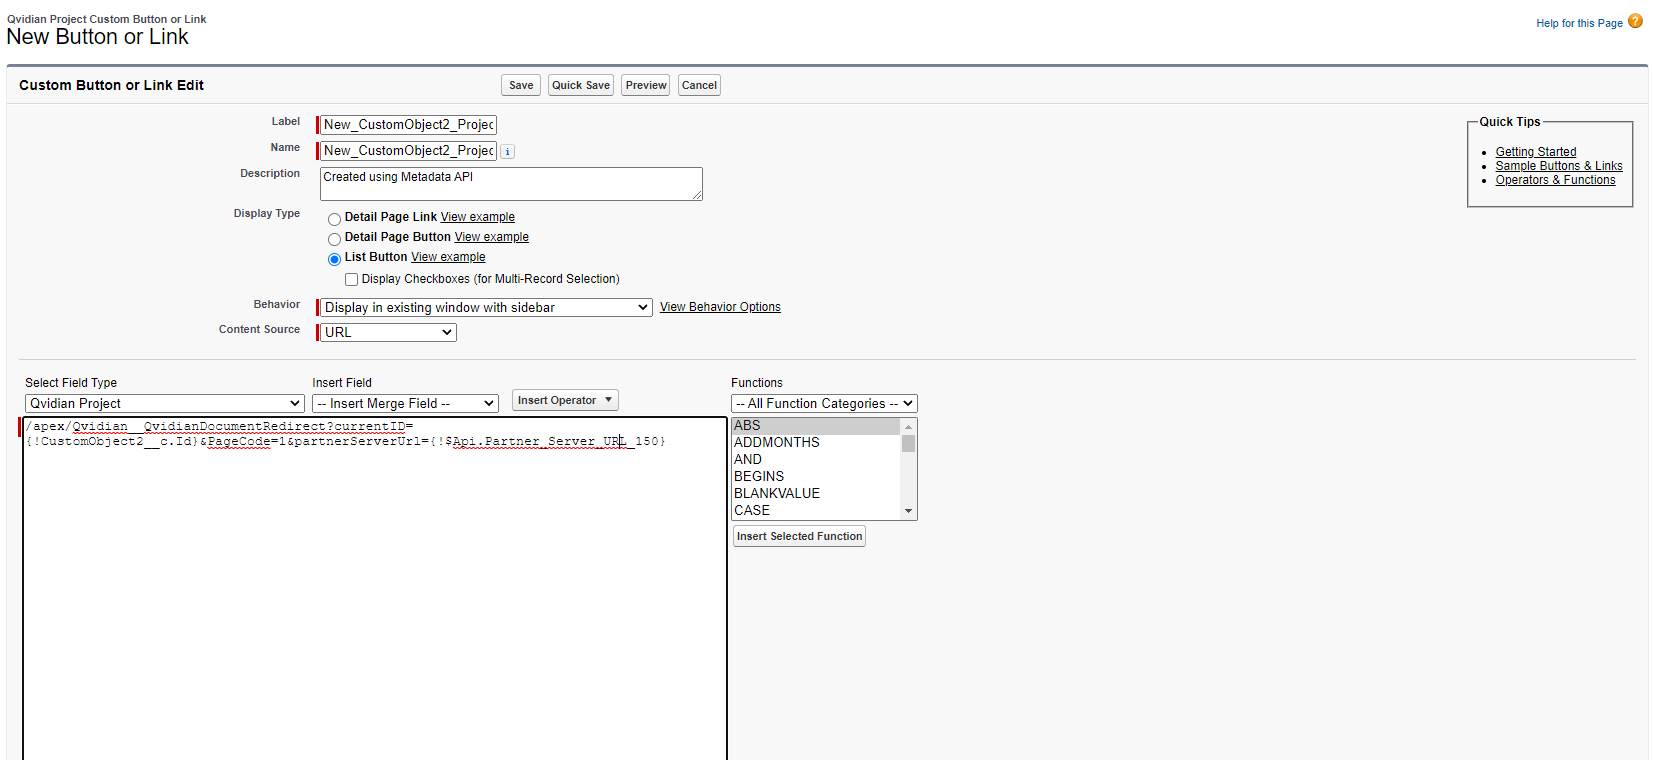Open View example link for List Button
Screen dimensions: 1653x760
pos(448,257)
